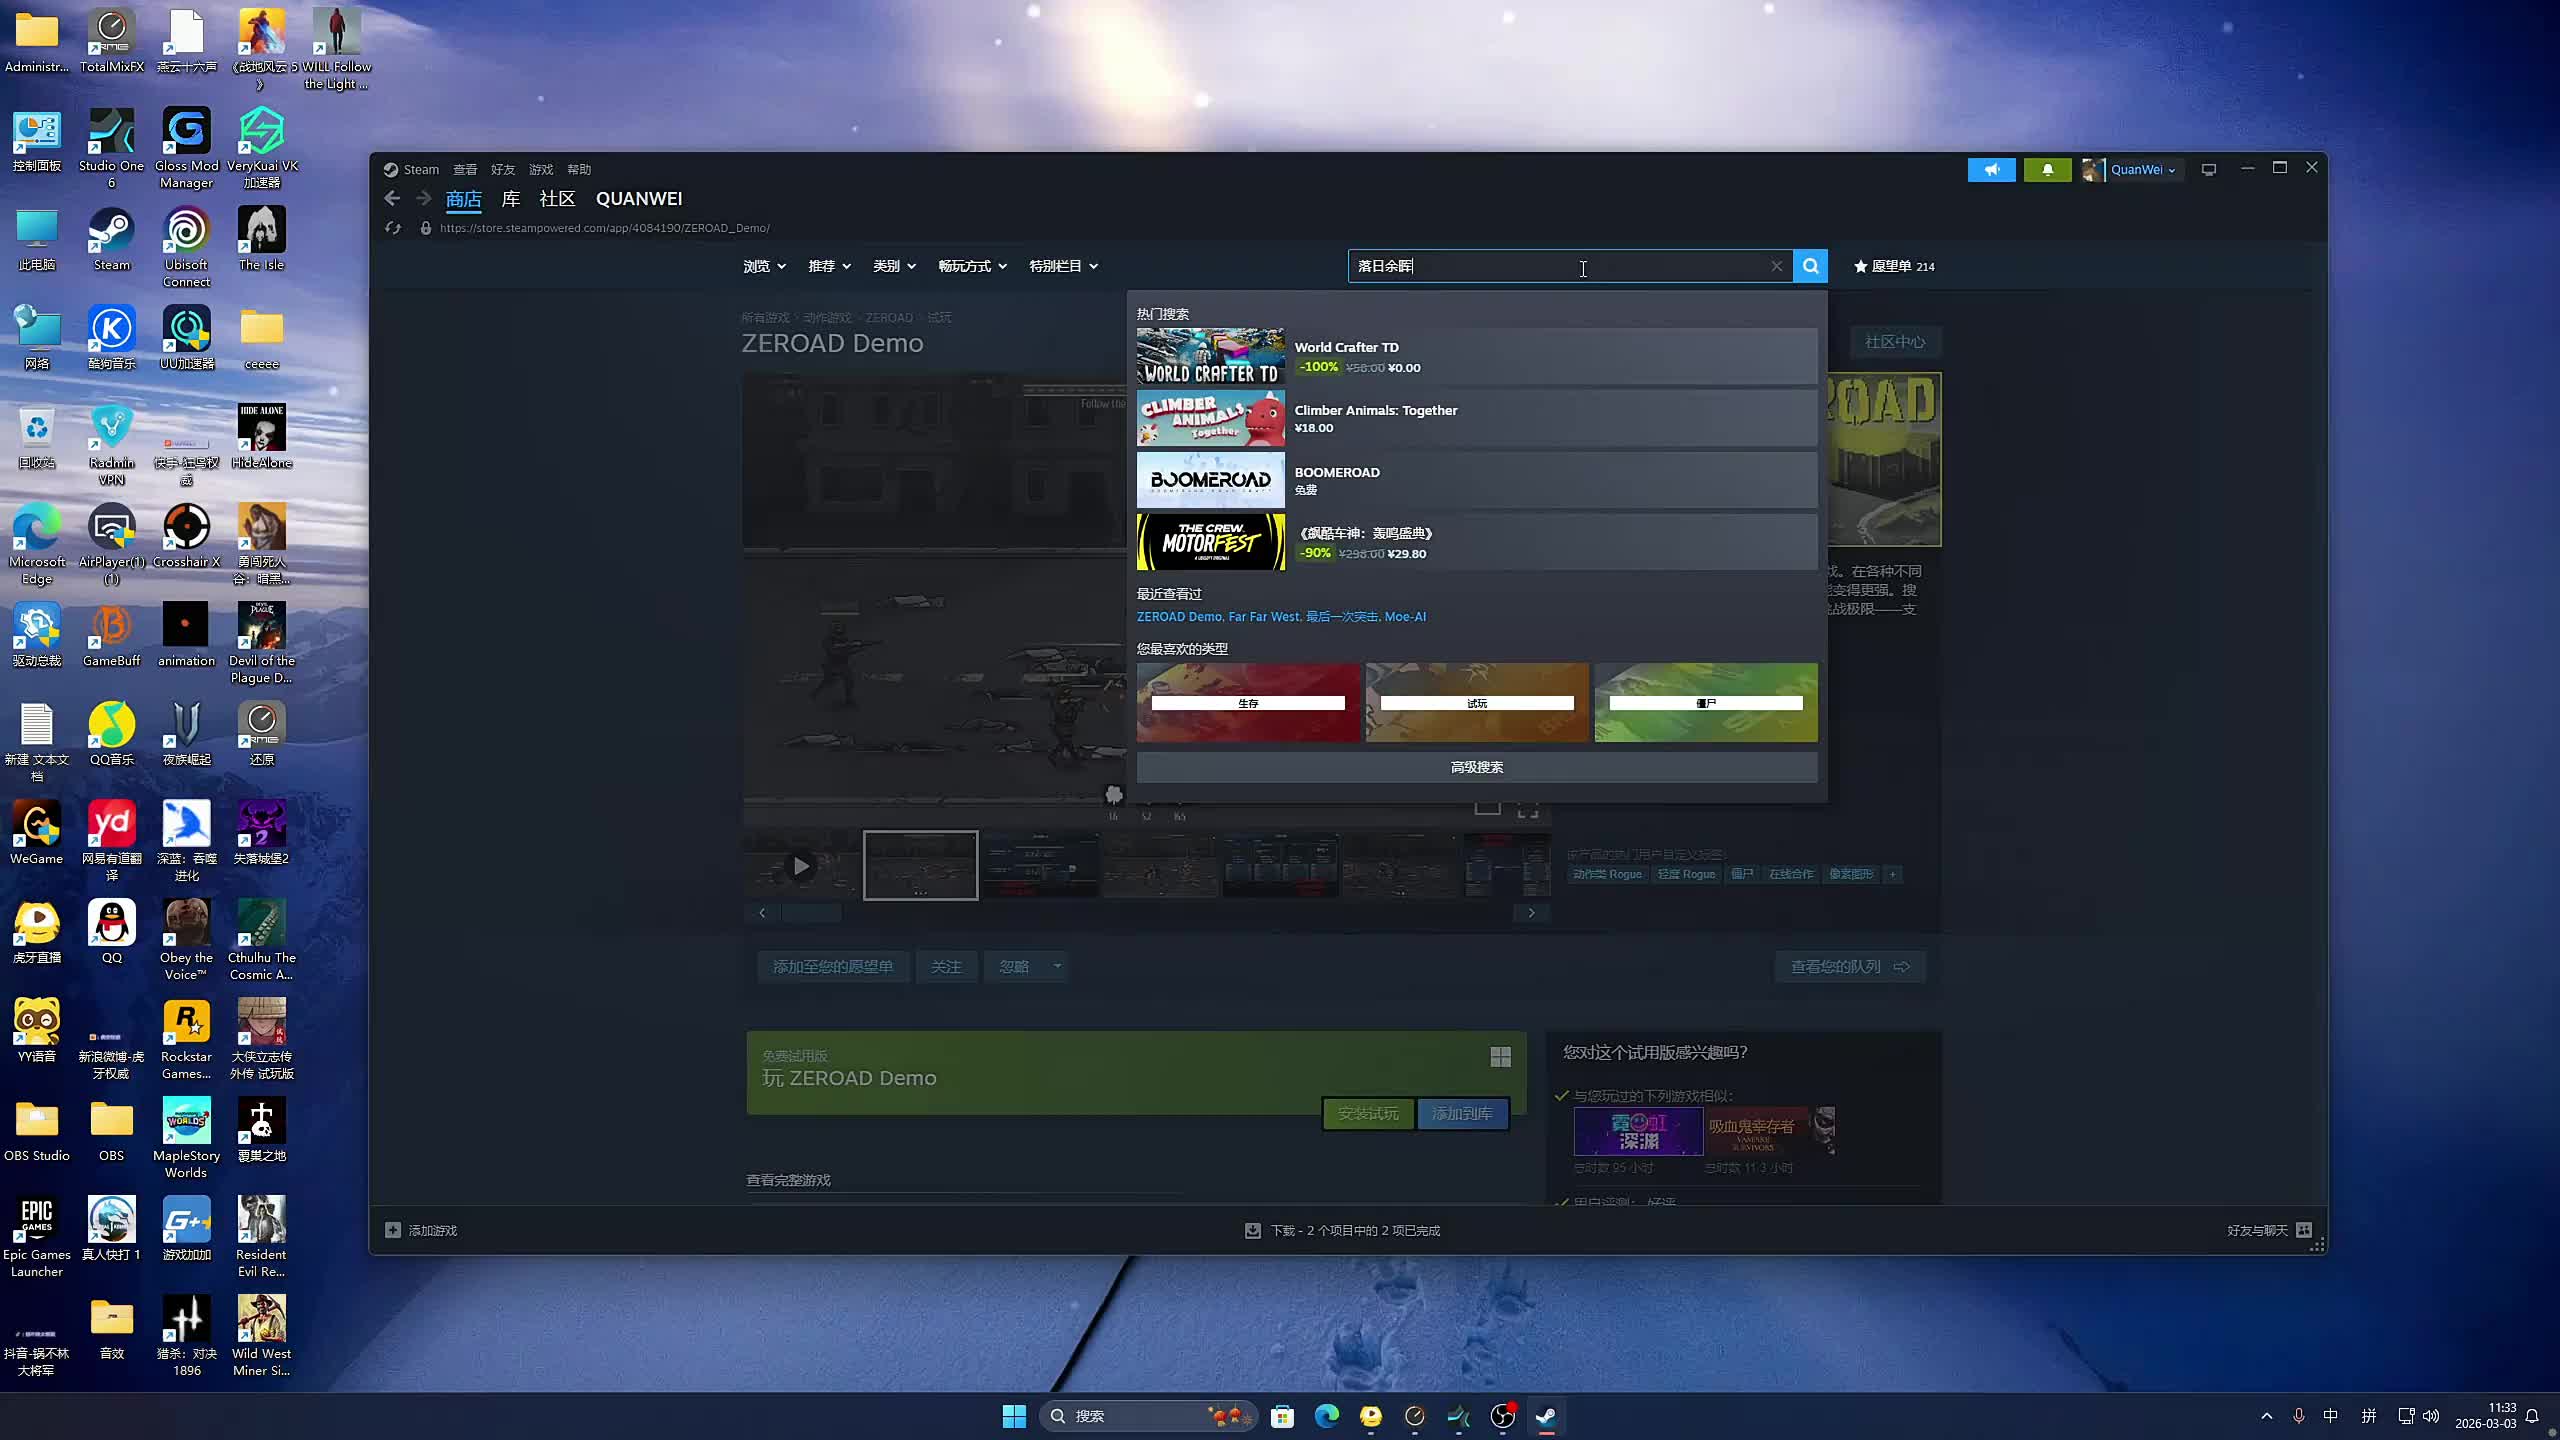Open the Far Far West recent link

pos(1264,617)
